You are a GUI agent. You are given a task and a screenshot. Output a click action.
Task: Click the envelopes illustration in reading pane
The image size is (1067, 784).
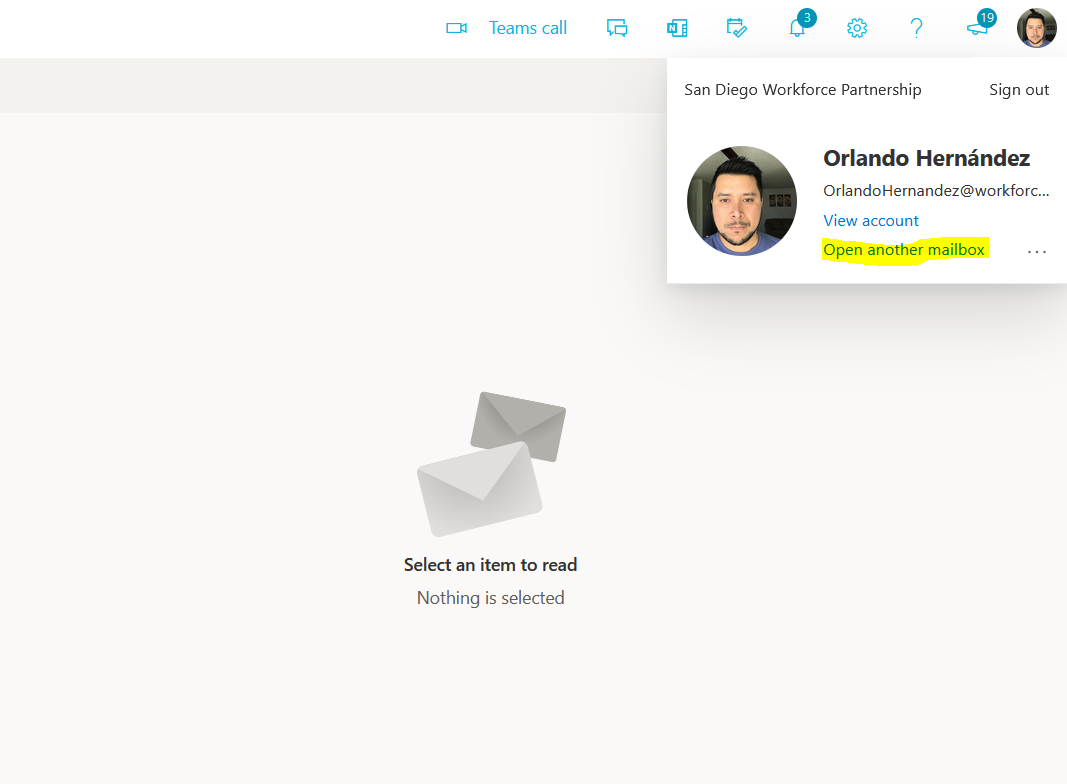[490, 463]
